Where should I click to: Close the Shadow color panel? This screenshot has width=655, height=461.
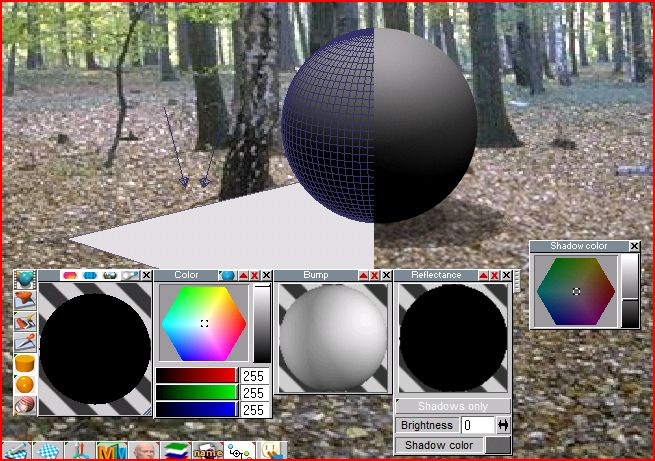click(x=634, y=246)
